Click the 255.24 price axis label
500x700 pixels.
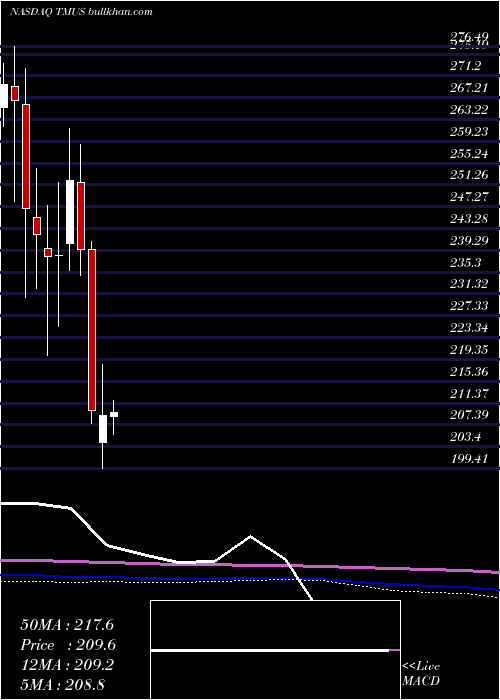pos(469,154)
